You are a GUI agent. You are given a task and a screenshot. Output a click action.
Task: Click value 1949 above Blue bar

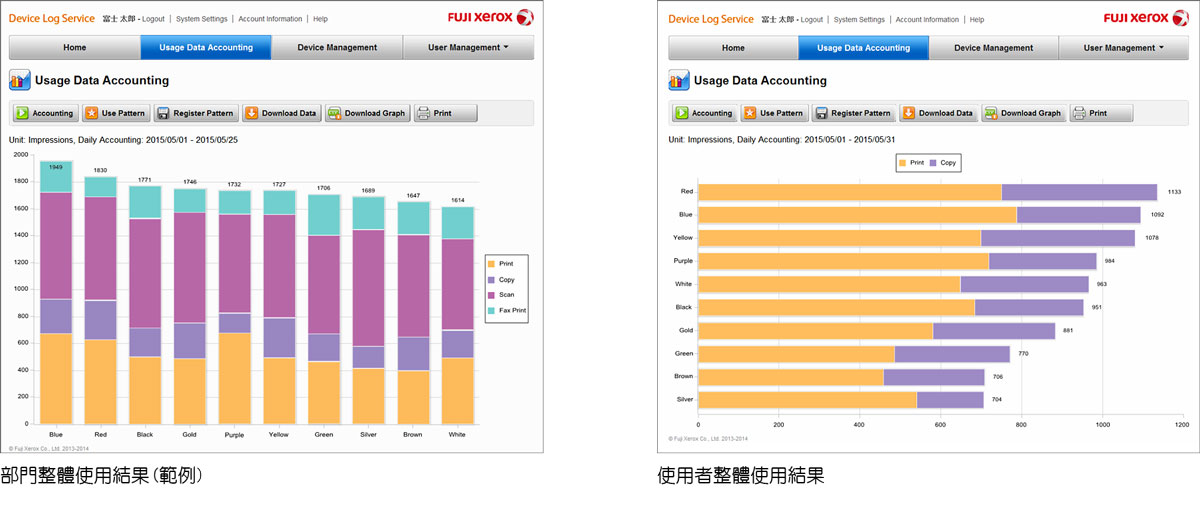[x=56, y=167]
